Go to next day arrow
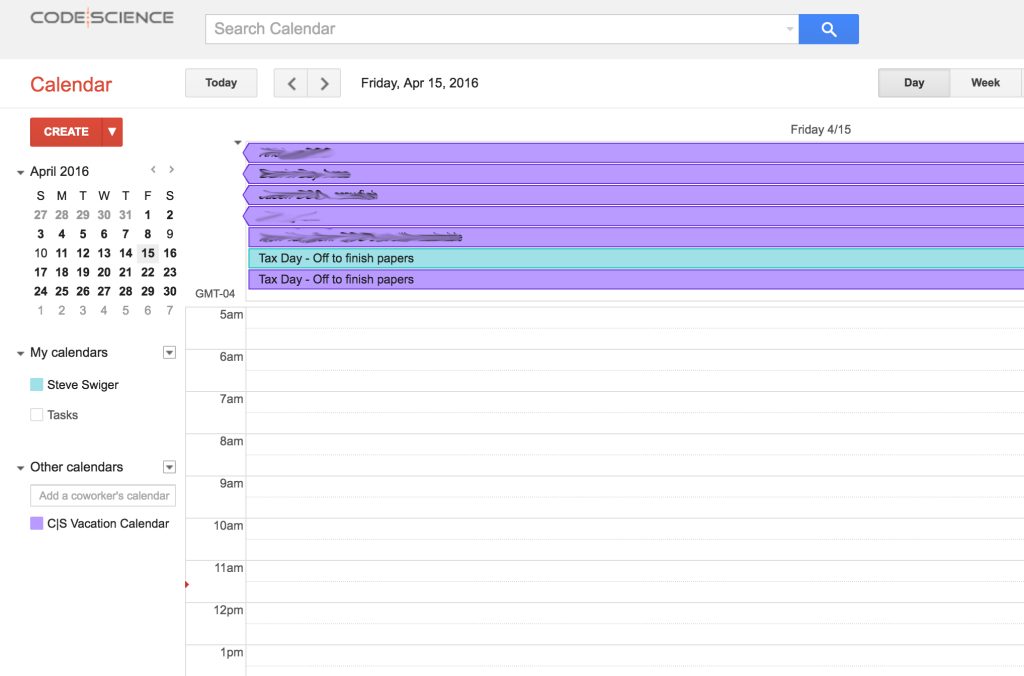 pyautogui.click(x=324, y=83)
